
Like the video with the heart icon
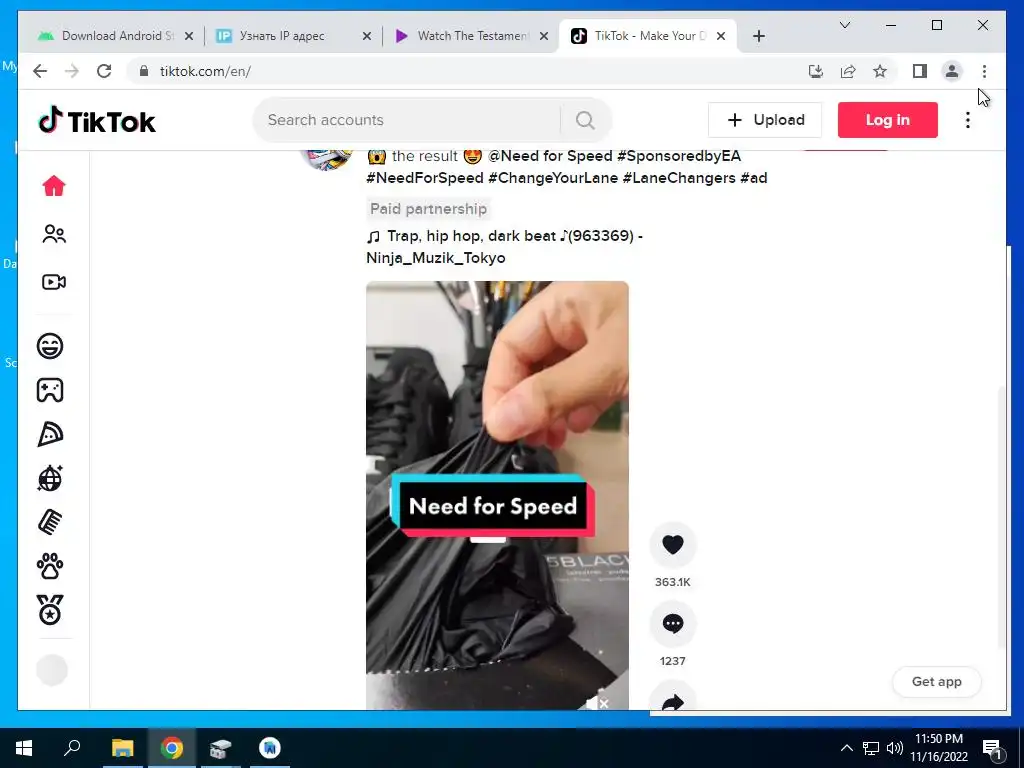click(673, 544)
